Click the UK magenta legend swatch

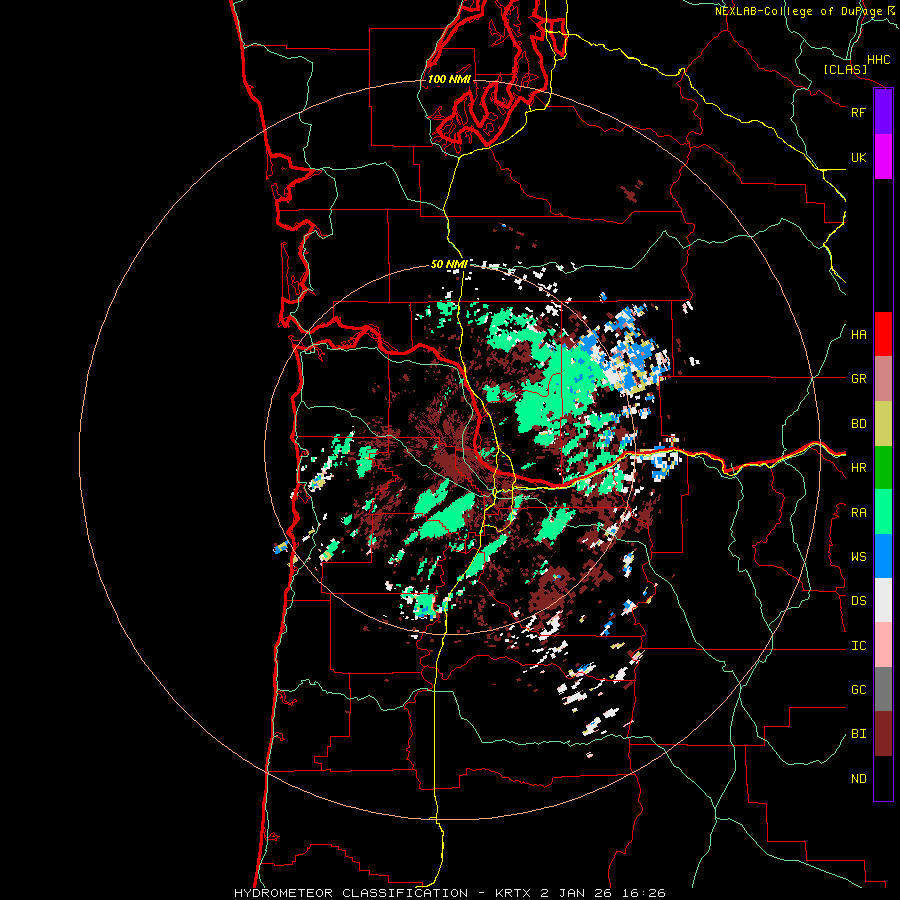tap(883, 157)
